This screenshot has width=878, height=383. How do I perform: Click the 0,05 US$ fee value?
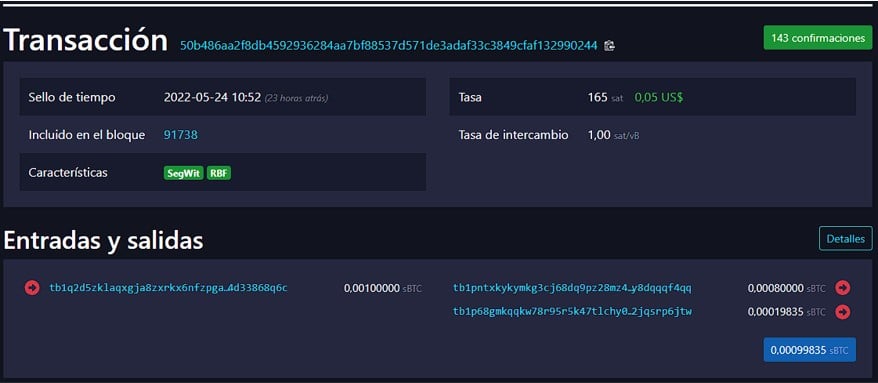658,97
